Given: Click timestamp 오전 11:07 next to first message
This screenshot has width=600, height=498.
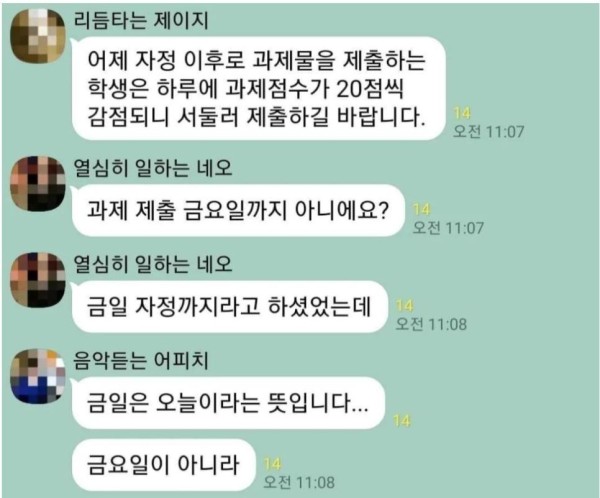Looking at the screenshot, I should pyautogui.click(x=489, y=132).
